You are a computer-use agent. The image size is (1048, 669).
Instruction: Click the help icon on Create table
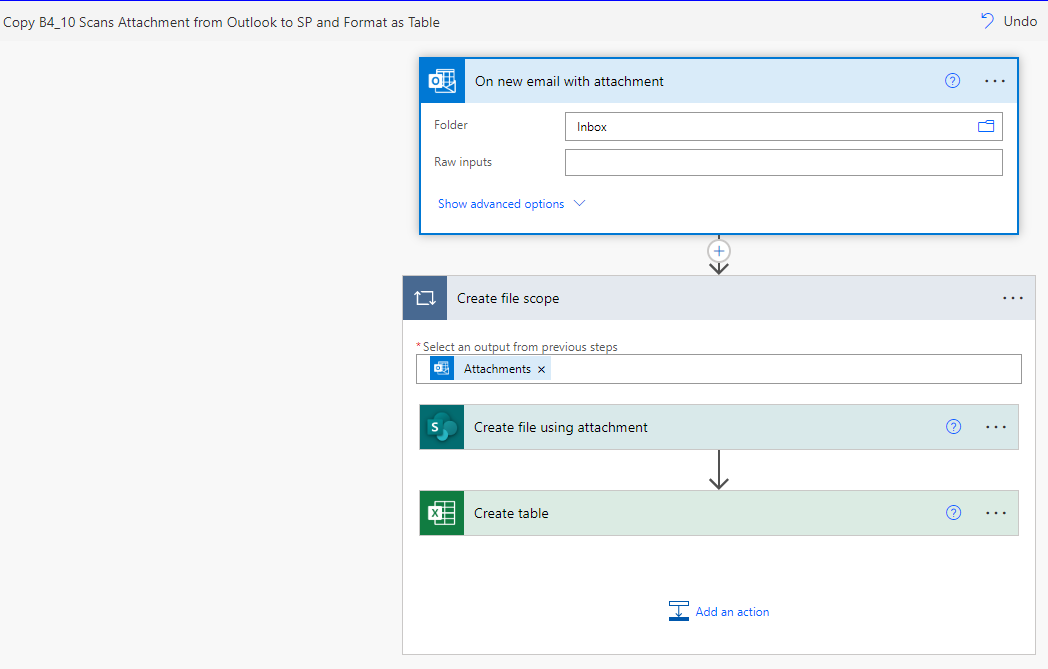(x=953, y=512)
